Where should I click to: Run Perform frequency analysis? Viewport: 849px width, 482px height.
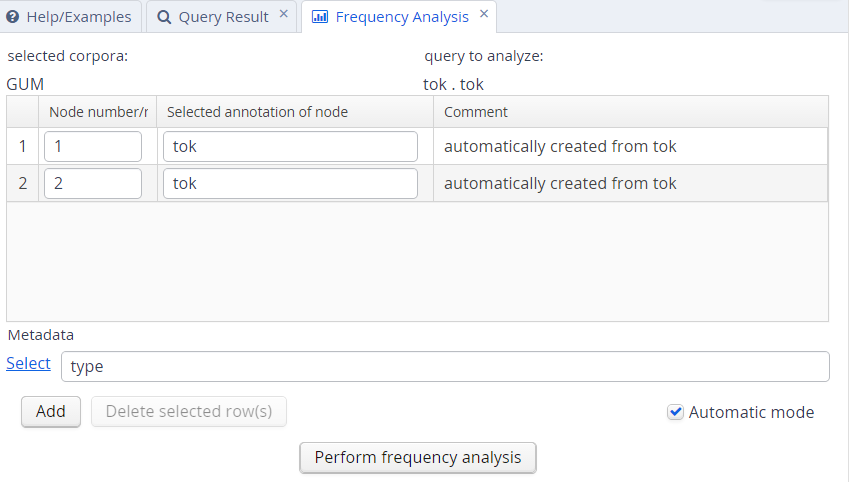418,458
